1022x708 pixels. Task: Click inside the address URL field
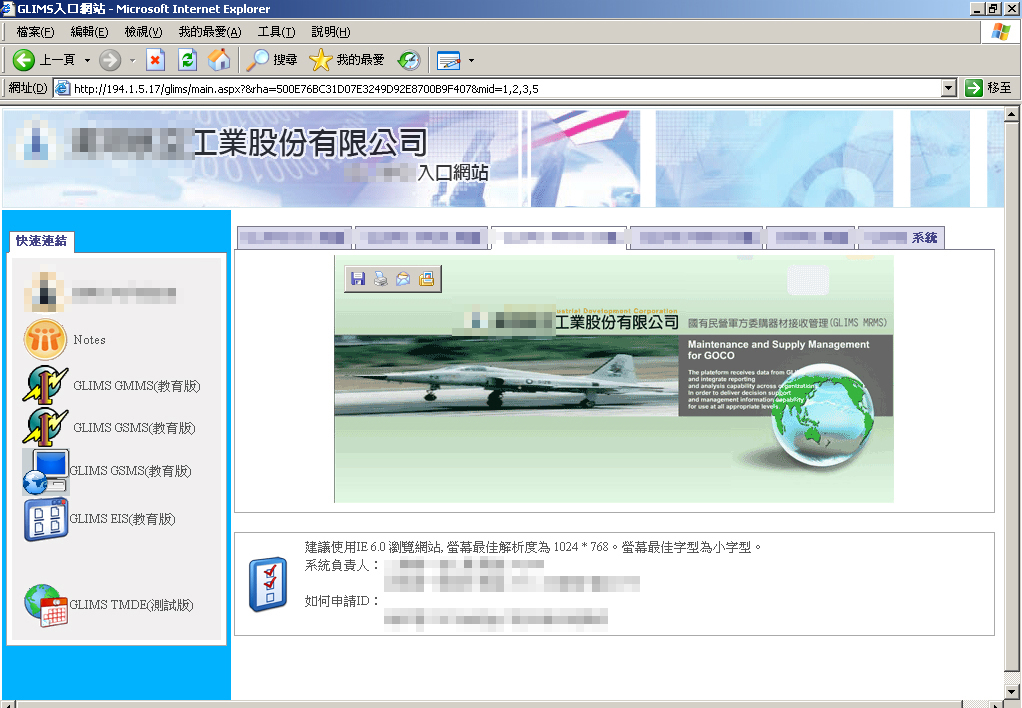click(x=500, y=88)
